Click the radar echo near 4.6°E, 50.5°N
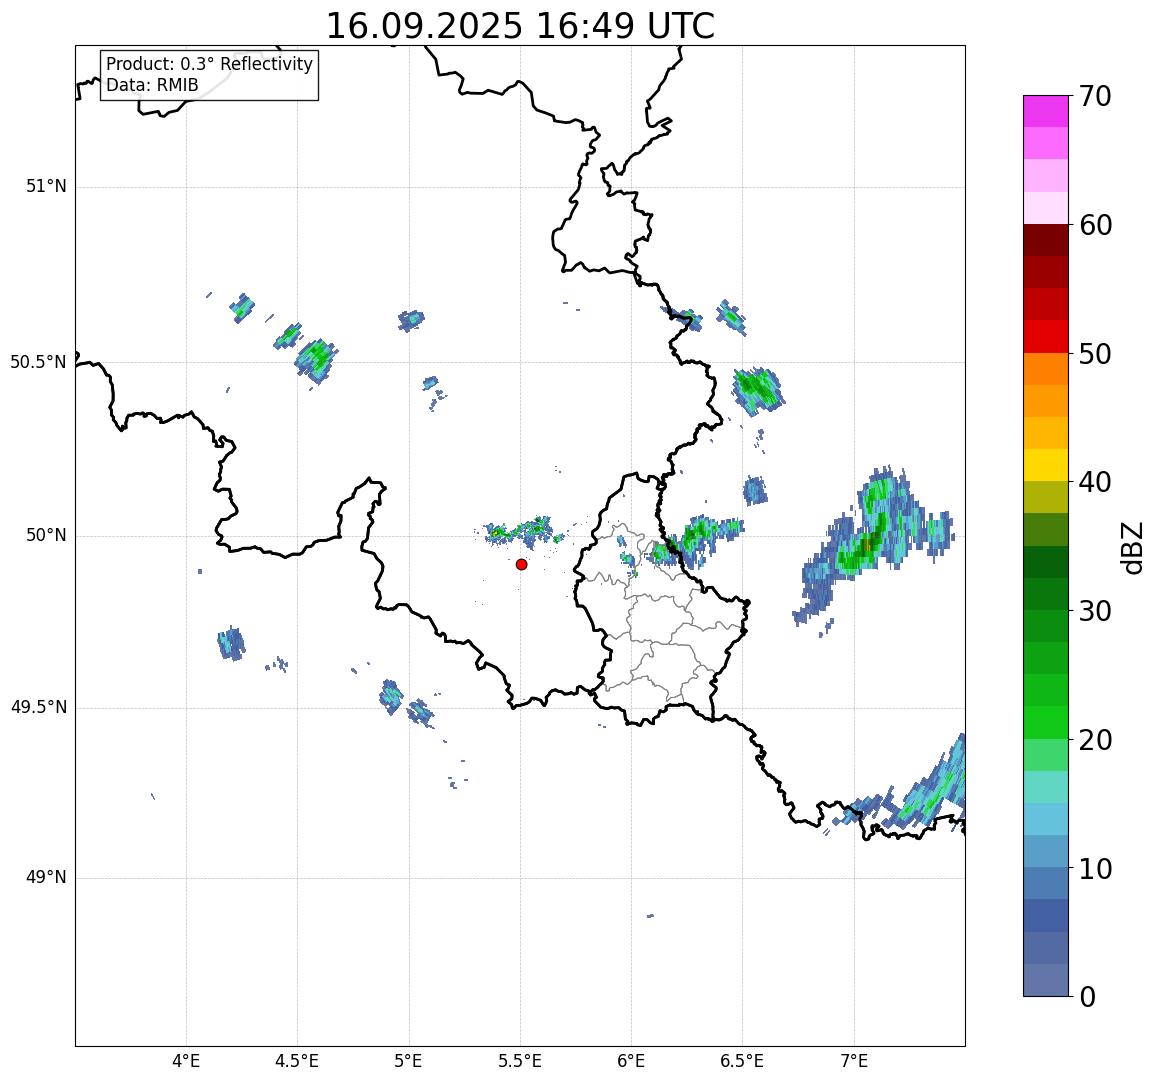1157x1081 pixels. [317, 360]
